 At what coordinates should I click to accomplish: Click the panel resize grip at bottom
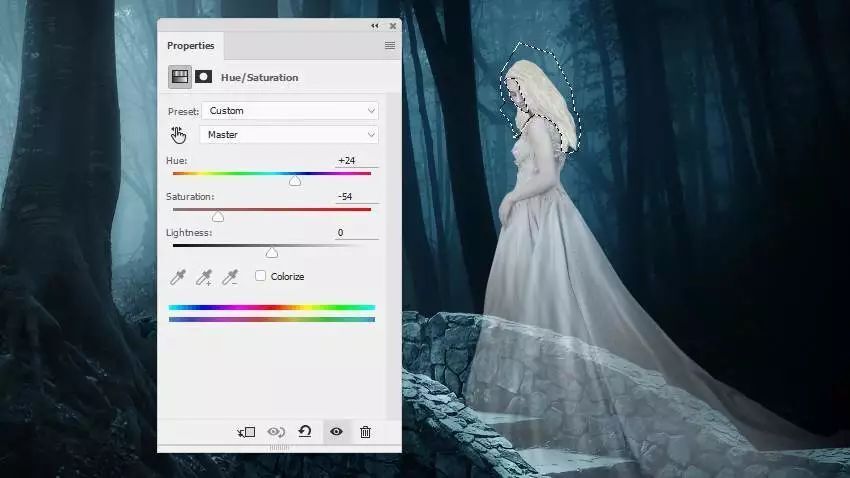[279, 448]
